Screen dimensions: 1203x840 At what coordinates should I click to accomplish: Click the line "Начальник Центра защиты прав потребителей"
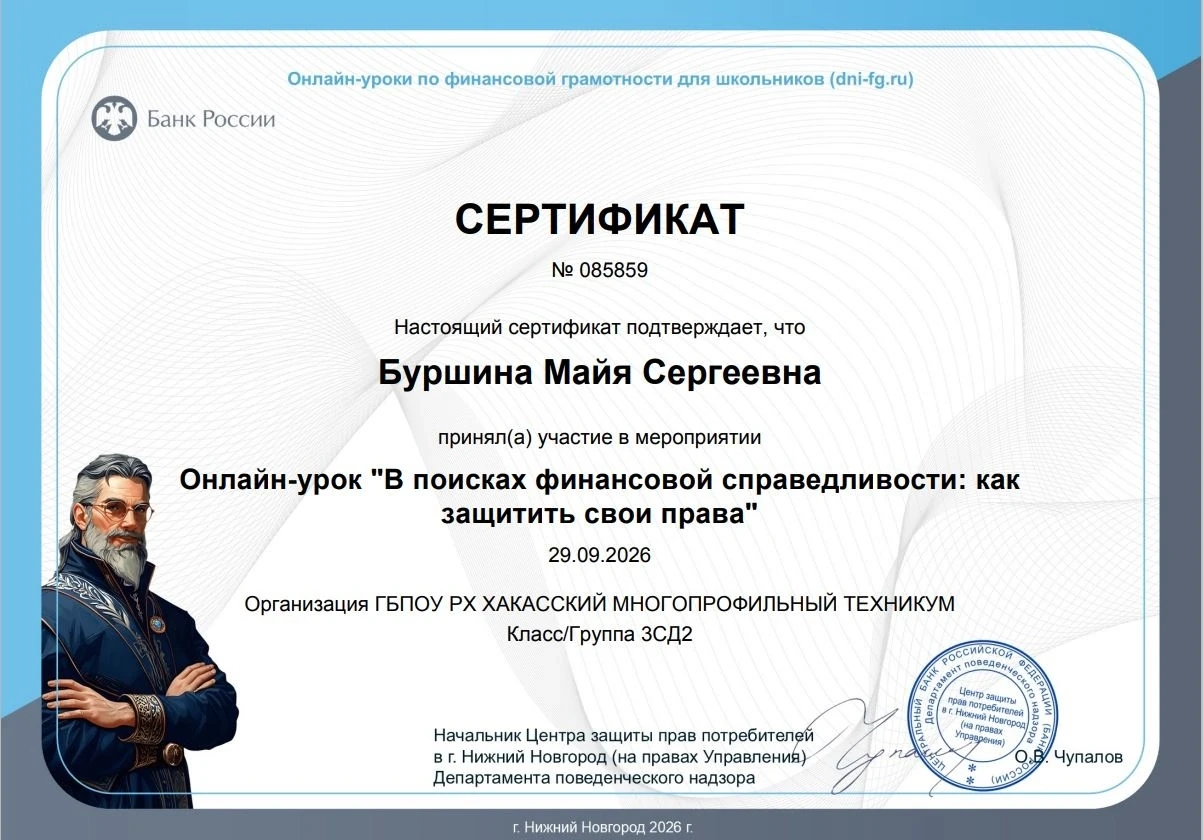tap(625, 736)
